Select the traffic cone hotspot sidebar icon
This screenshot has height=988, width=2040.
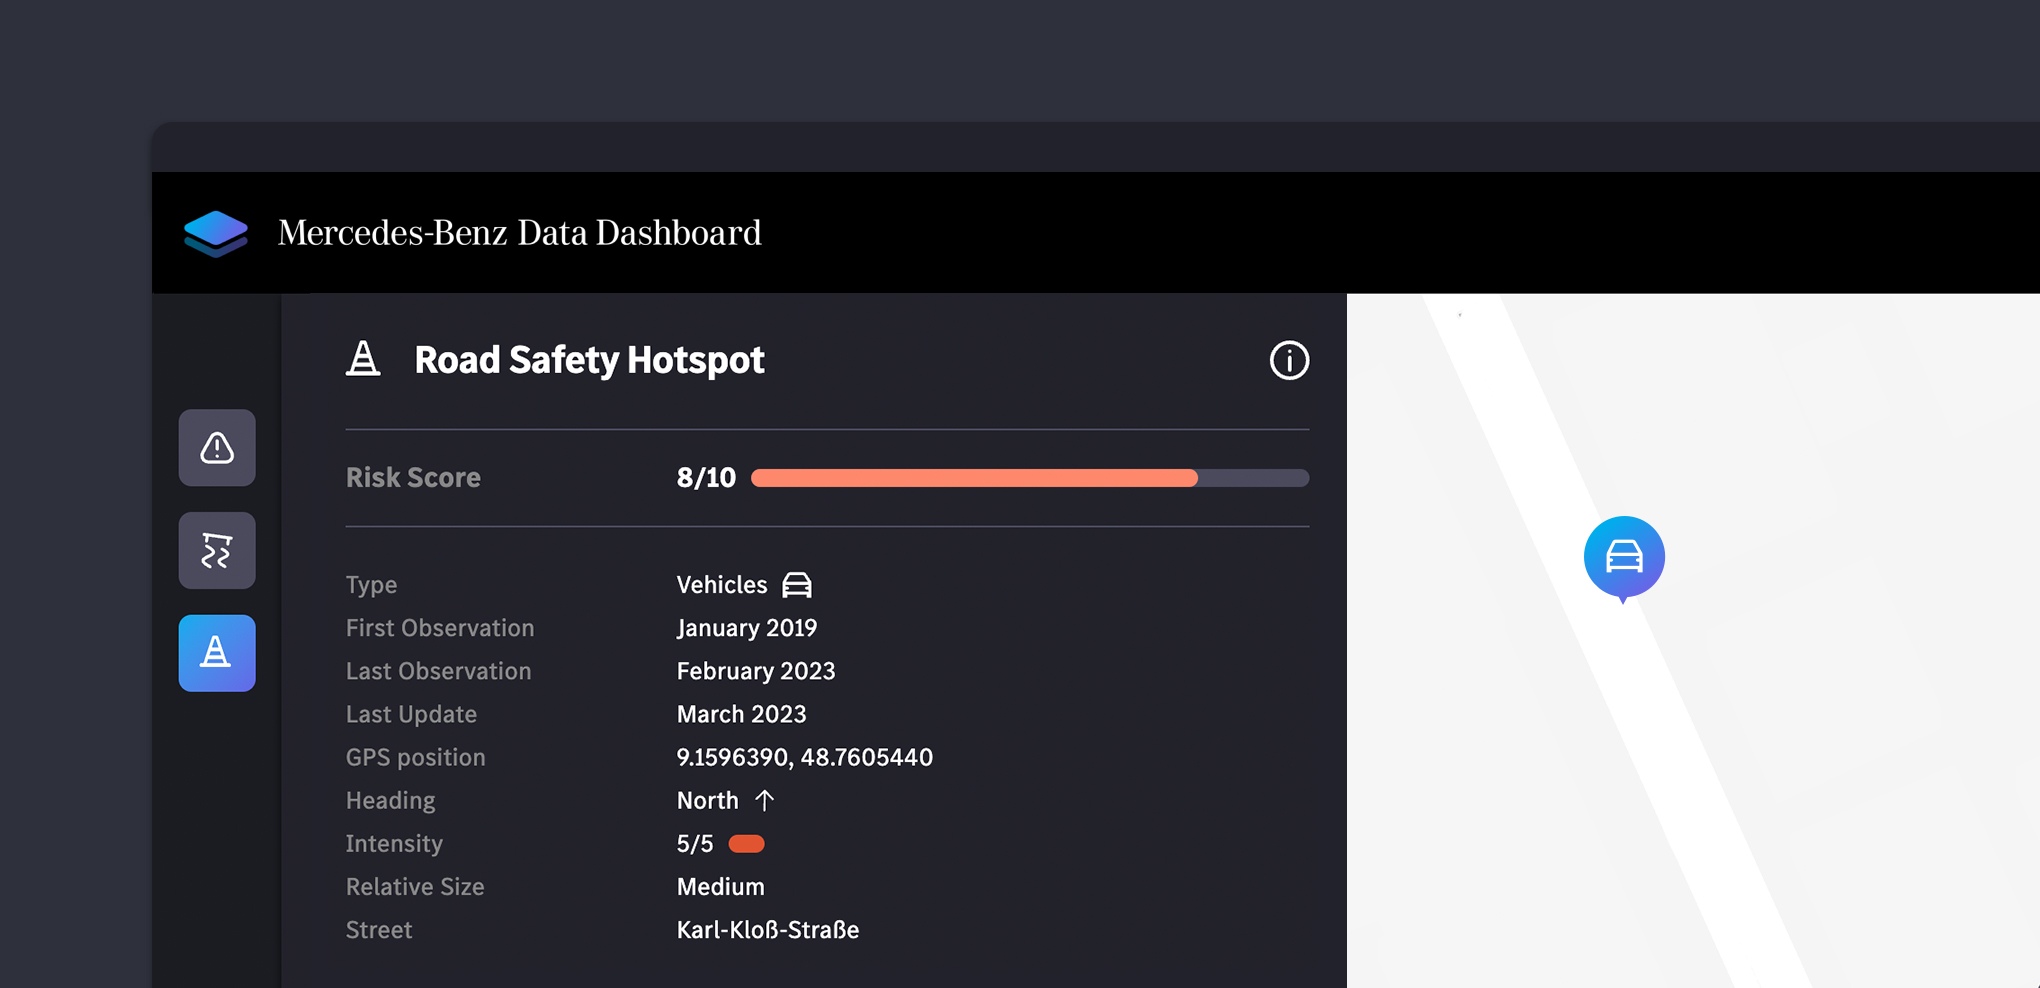pyautogui.click(x=217, y=653)
